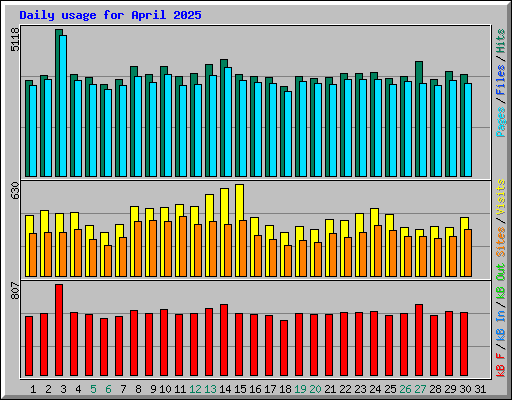The width and height of the screenshot is (512, 400).
Task: Click green weekend day 6 label
Action: tap(108, 389)
